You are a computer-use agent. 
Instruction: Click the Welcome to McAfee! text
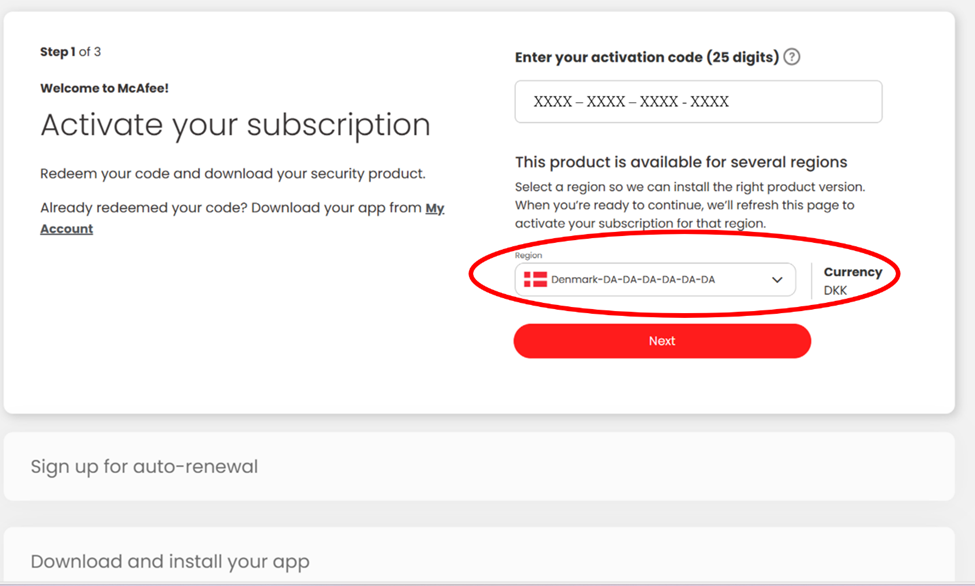(104, 88)
